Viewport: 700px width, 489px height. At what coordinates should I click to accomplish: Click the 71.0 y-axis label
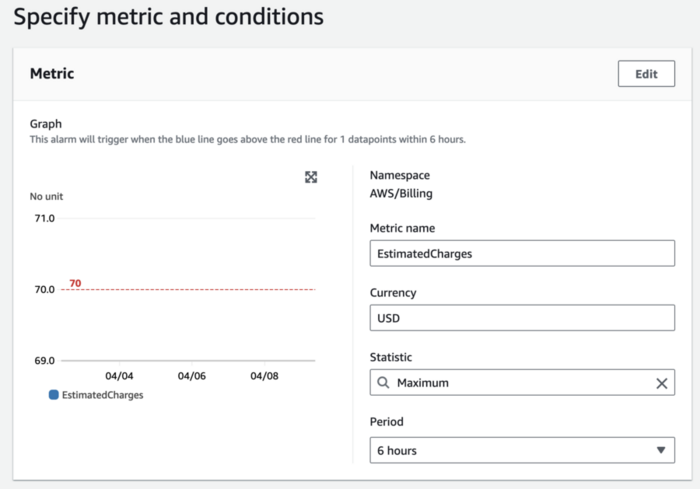click(x=44, y=218)
